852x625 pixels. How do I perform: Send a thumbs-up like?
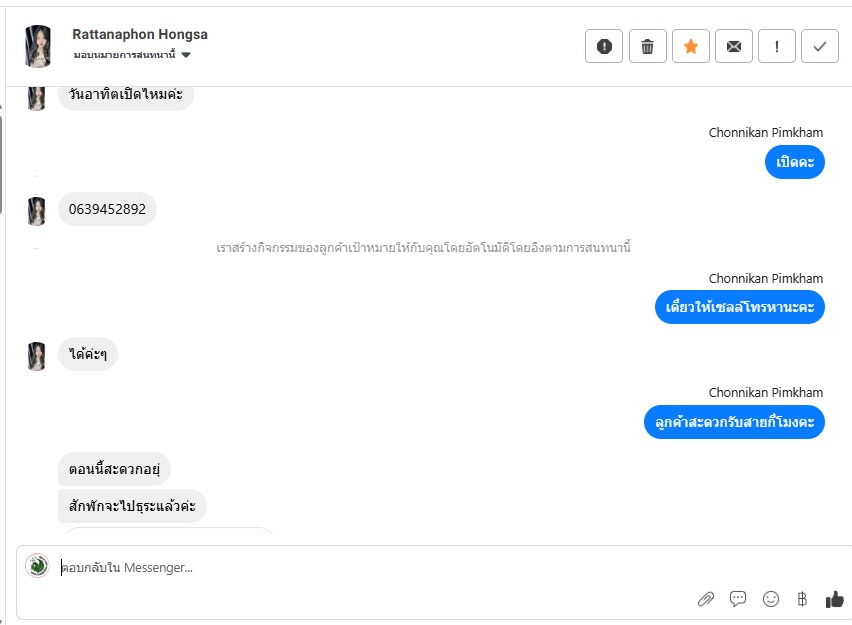[x=834, y=599]
